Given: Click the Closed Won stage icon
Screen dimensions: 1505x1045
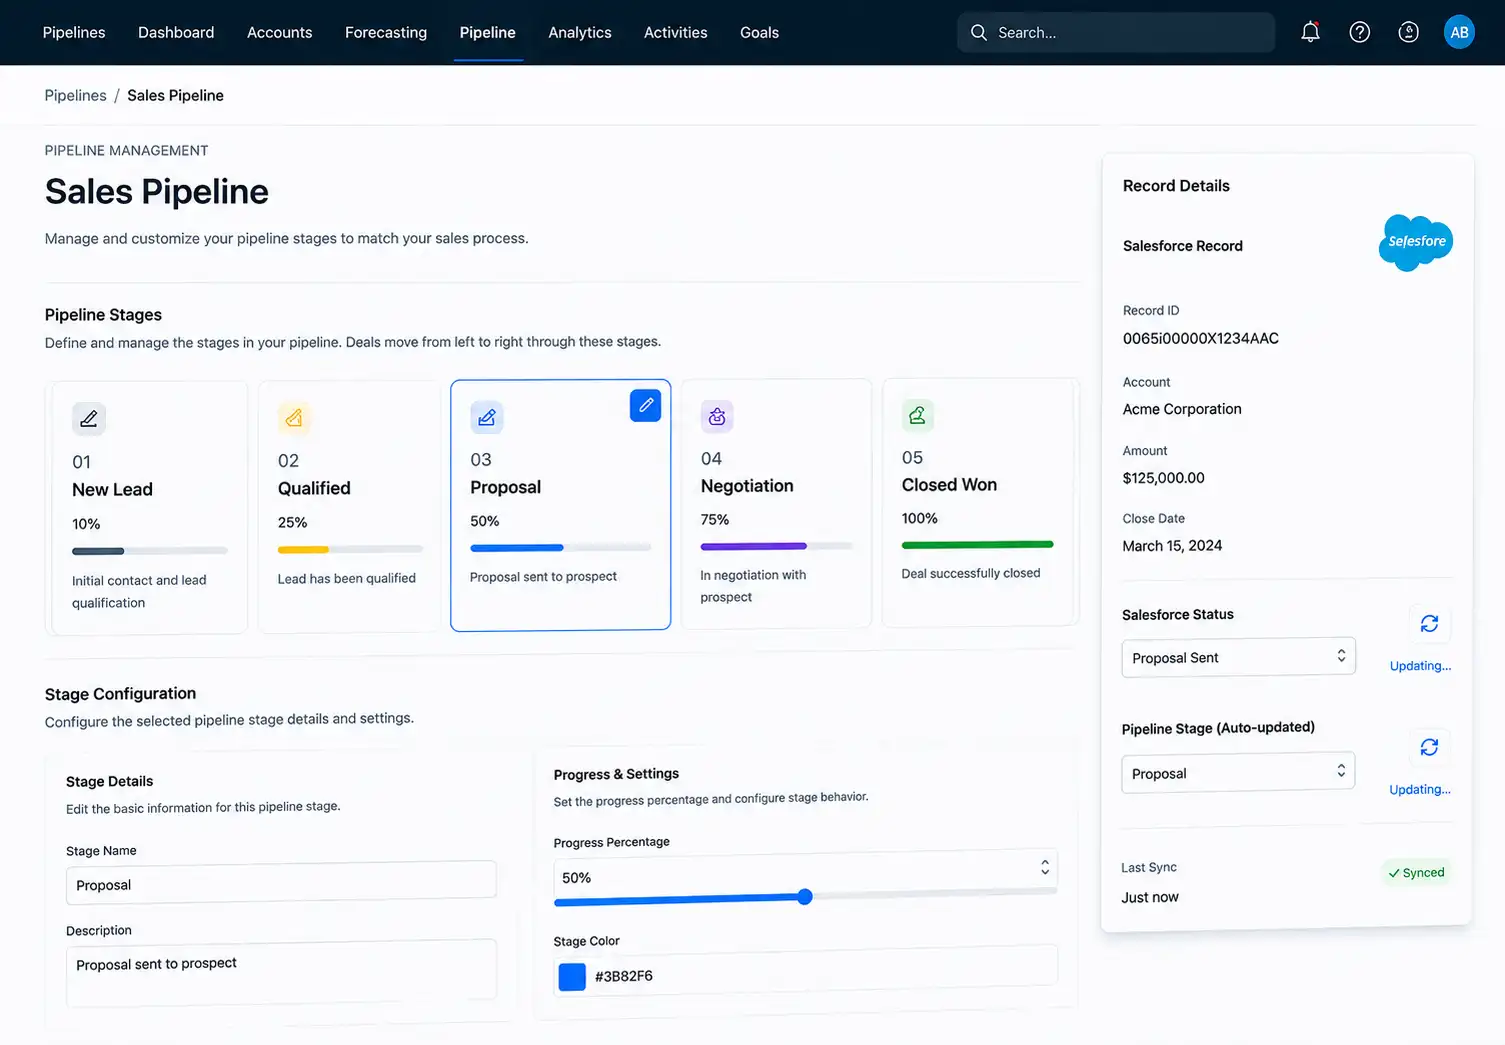Looking at the screenshot, I should [x=917, y=415].
